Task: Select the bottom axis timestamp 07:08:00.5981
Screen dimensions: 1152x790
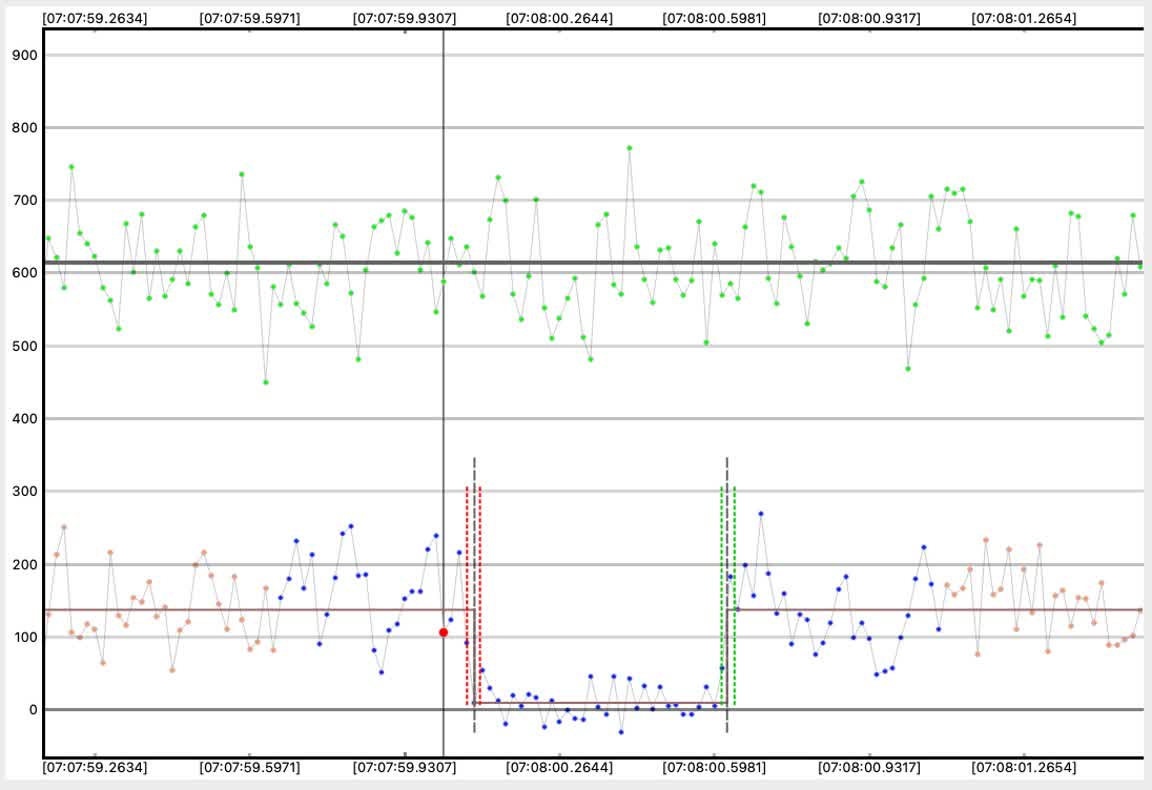Action: pos(713,768)
